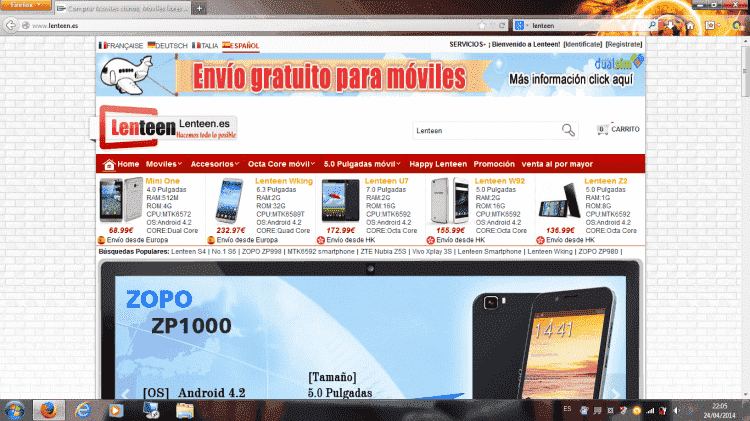
Task: Switch site language to Deutsch
Action: point(167,45)
